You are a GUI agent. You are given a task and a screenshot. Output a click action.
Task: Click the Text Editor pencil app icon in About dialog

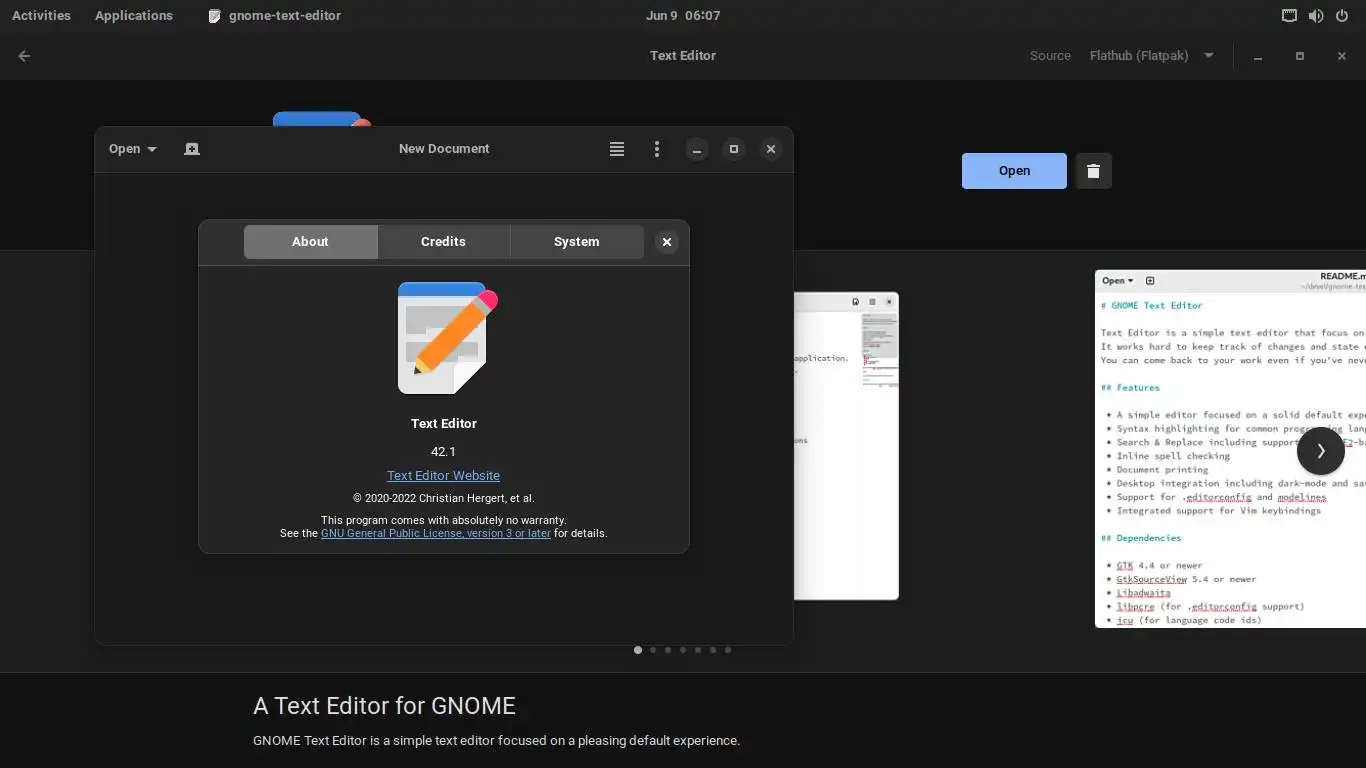tap(446, 338)
